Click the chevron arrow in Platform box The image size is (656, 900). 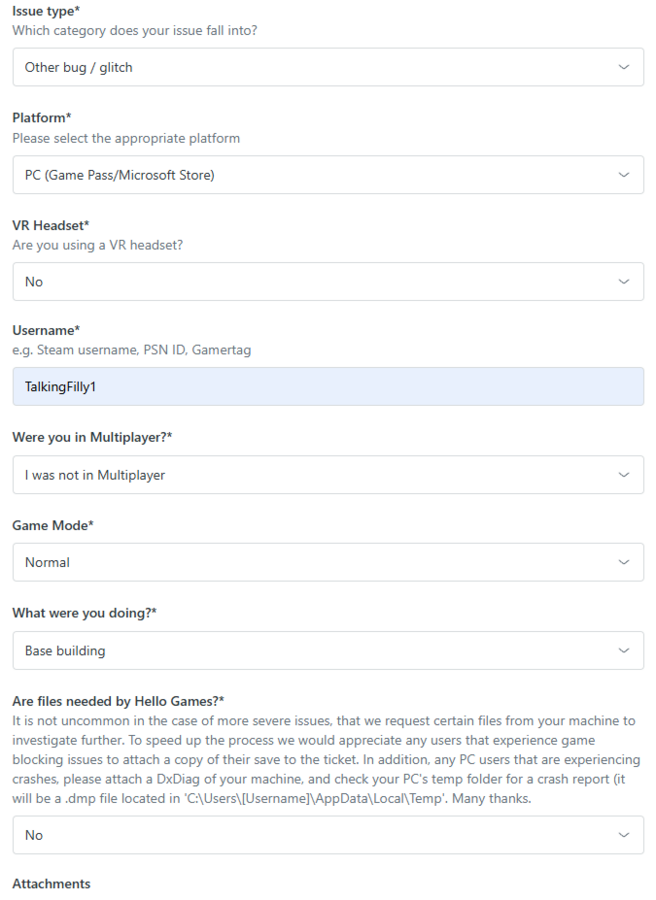624,175
